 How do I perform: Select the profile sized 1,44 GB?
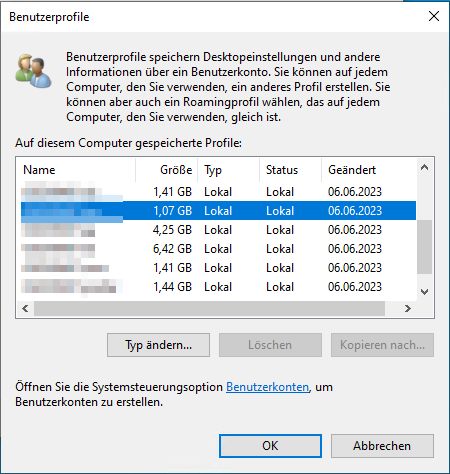click(x=218, y=287)
